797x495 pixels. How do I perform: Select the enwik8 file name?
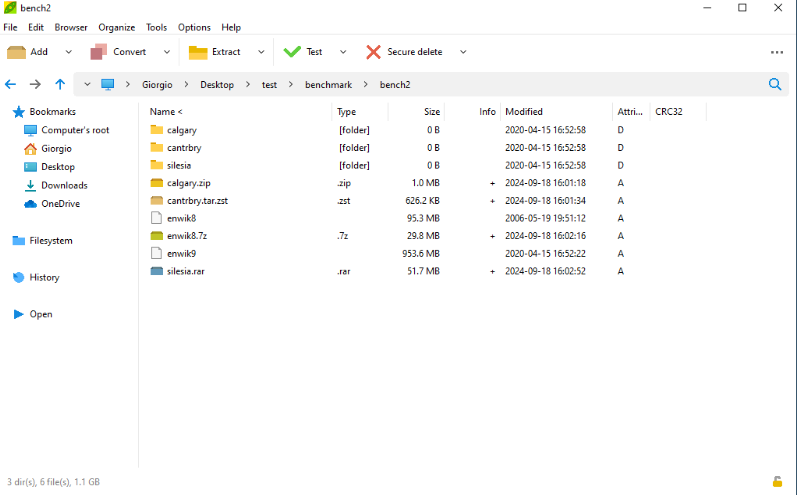181,219
